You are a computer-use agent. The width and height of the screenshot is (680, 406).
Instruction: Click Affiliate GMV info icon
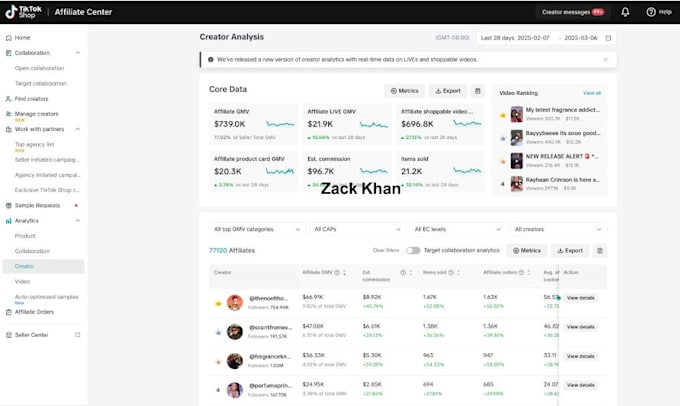click(337, 272)
